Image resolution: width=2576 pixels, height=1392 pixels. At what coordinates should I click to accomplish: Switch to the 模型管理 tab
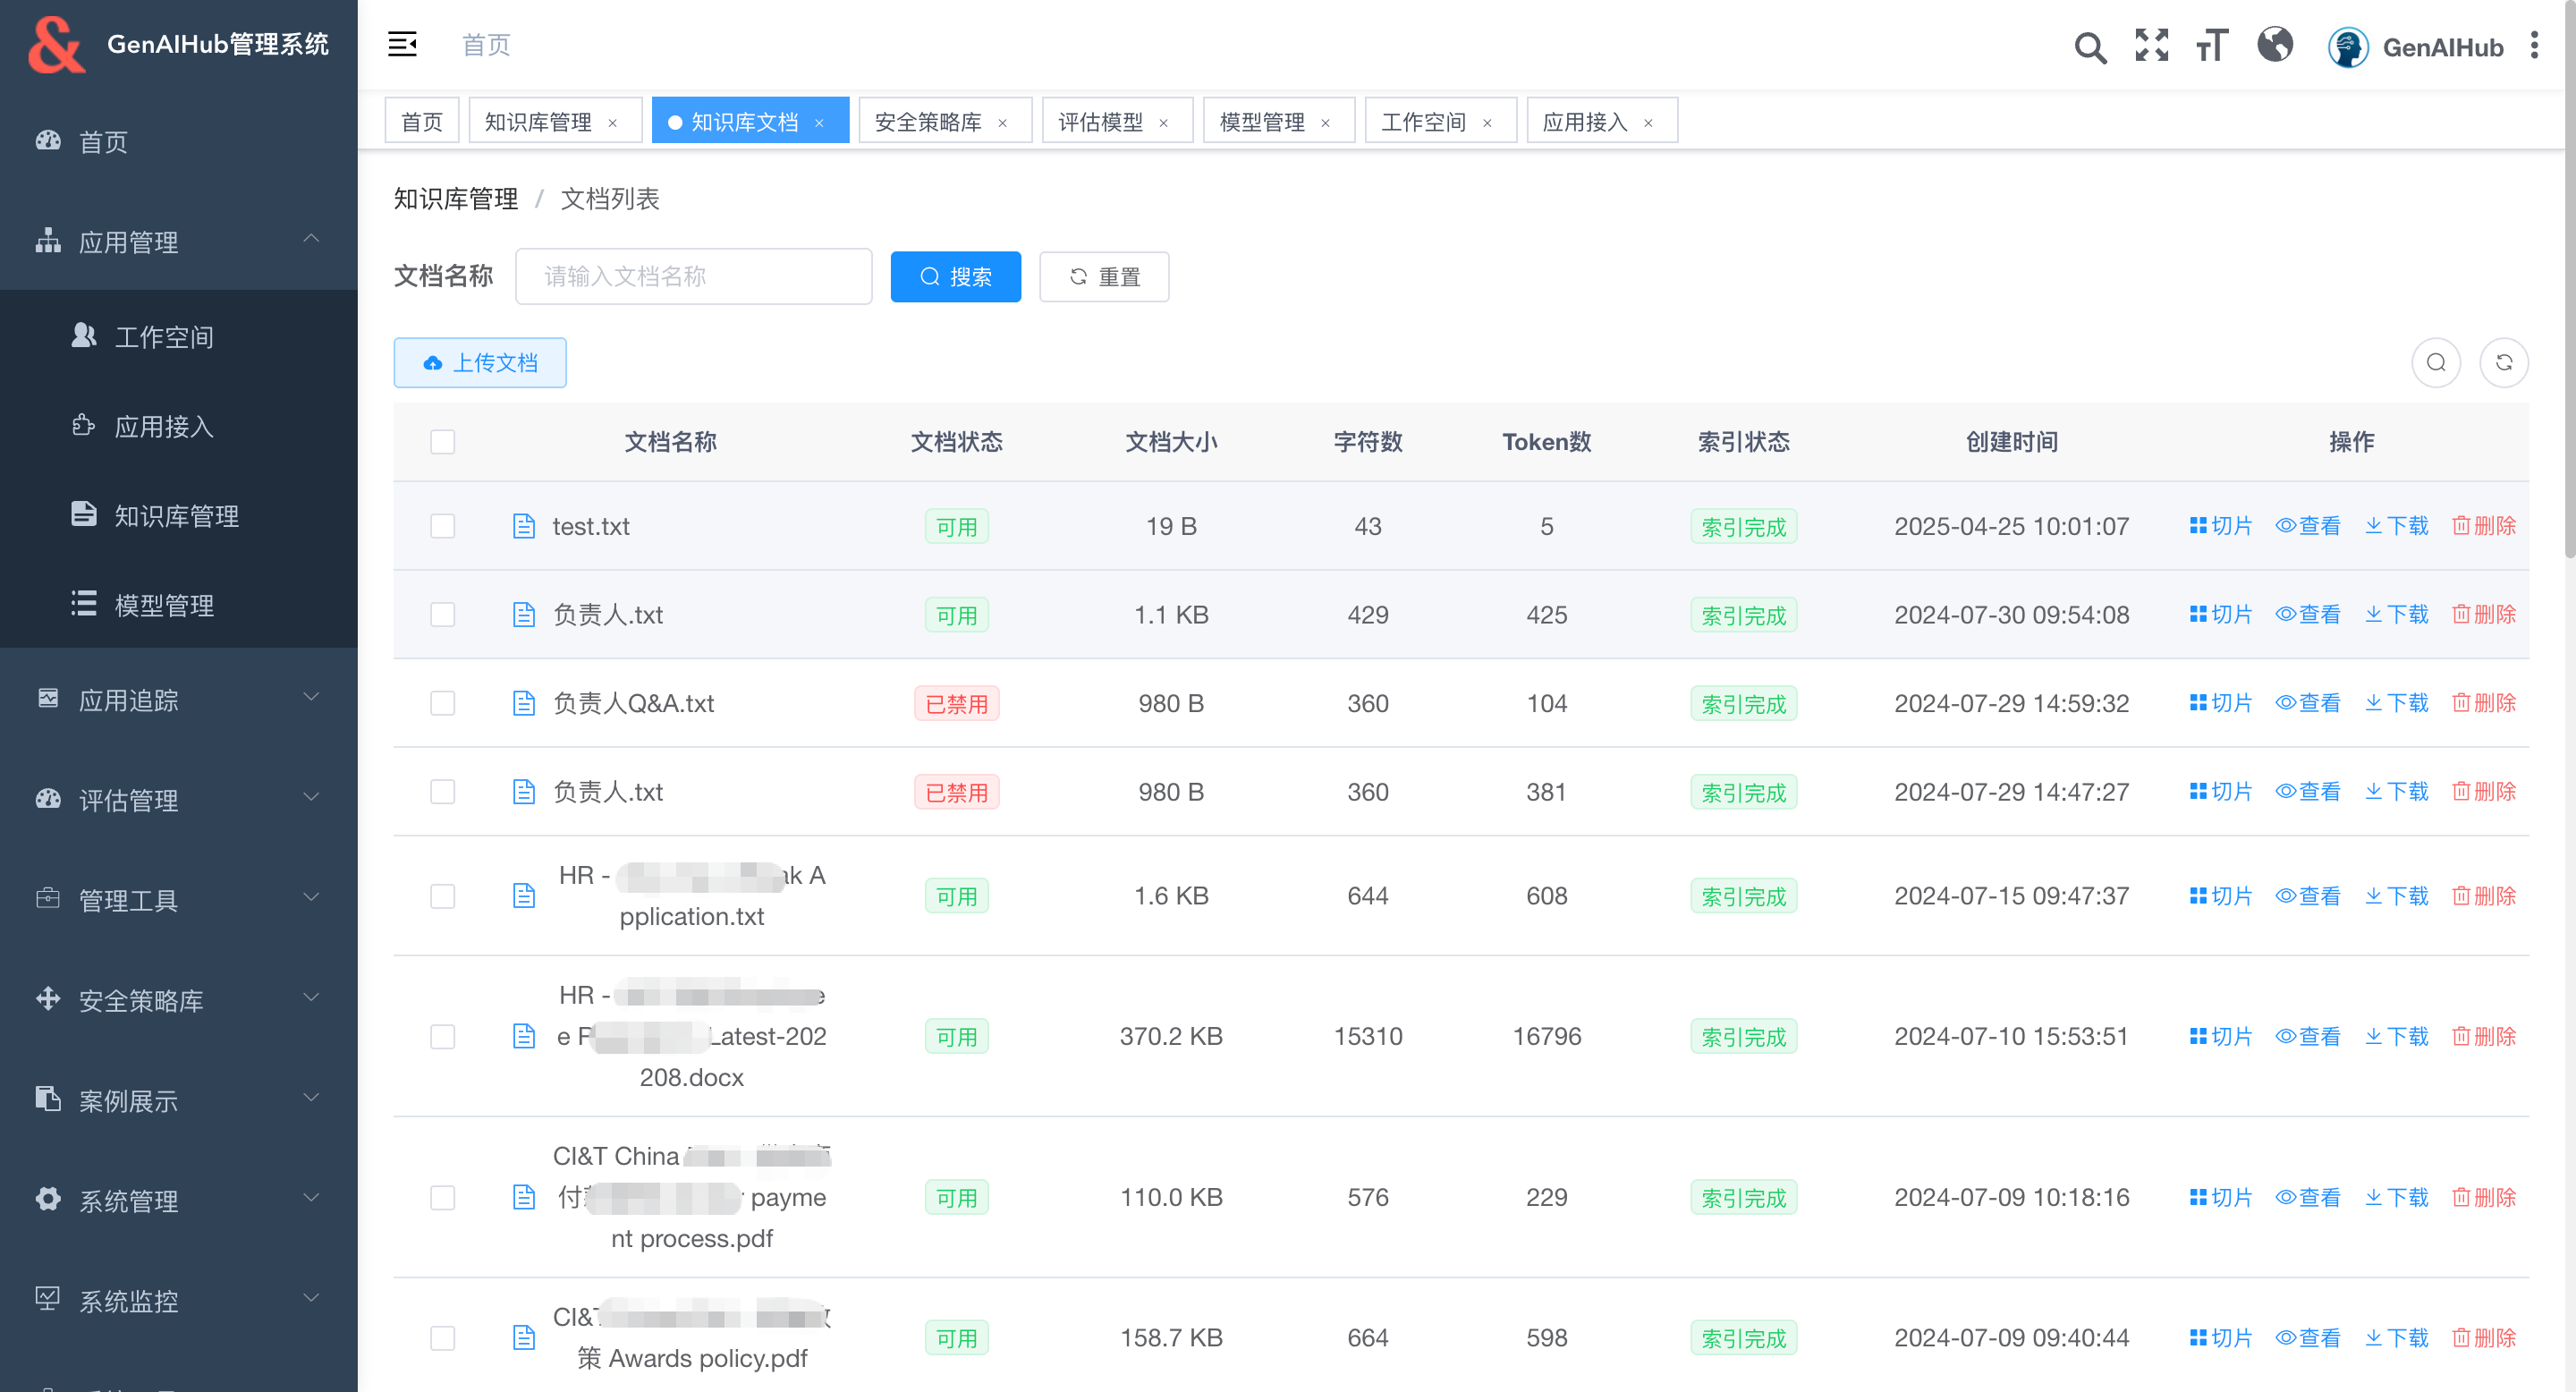pos(1261,122)
